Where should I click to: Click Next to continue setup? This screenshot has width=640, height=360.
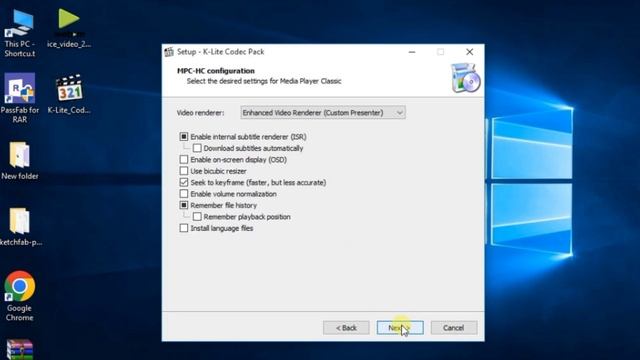[x=400, y=328]
